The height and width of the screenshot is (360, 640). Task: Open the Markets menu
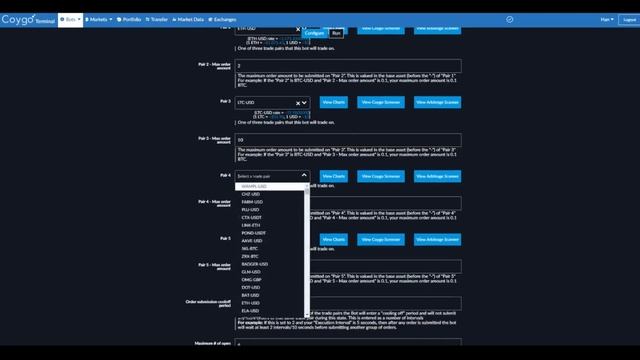(98, 20)
